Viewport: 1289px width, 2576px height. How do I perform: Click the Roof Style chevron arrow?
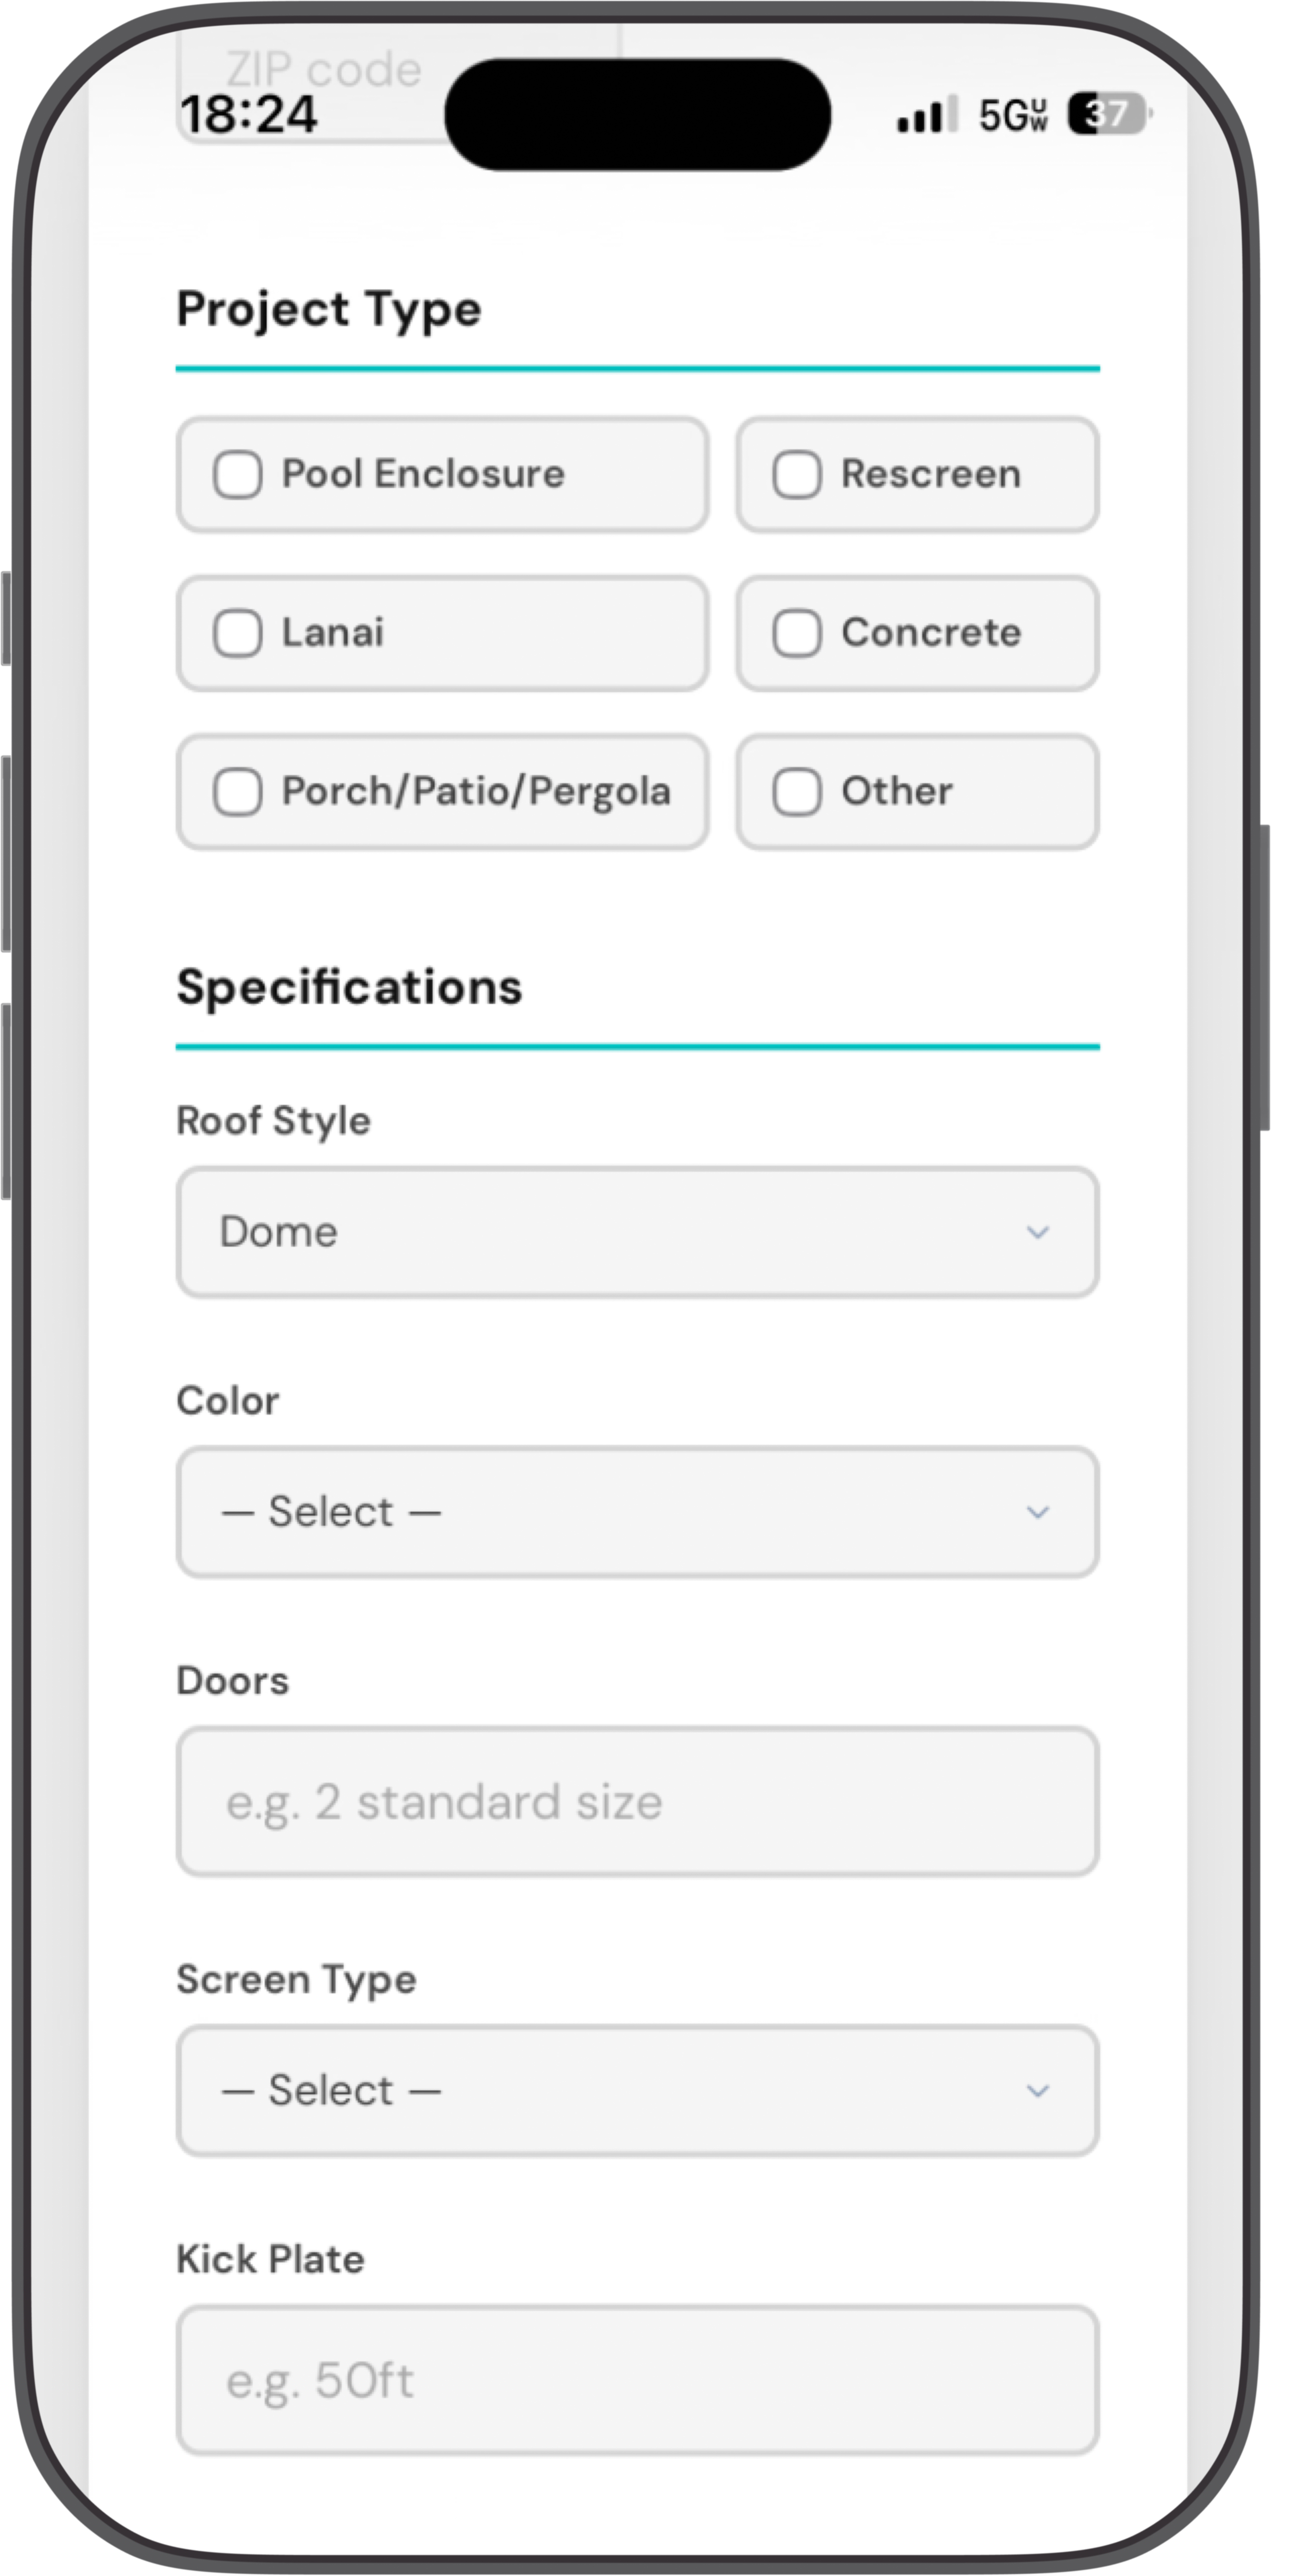(x=1038, y=1232)
